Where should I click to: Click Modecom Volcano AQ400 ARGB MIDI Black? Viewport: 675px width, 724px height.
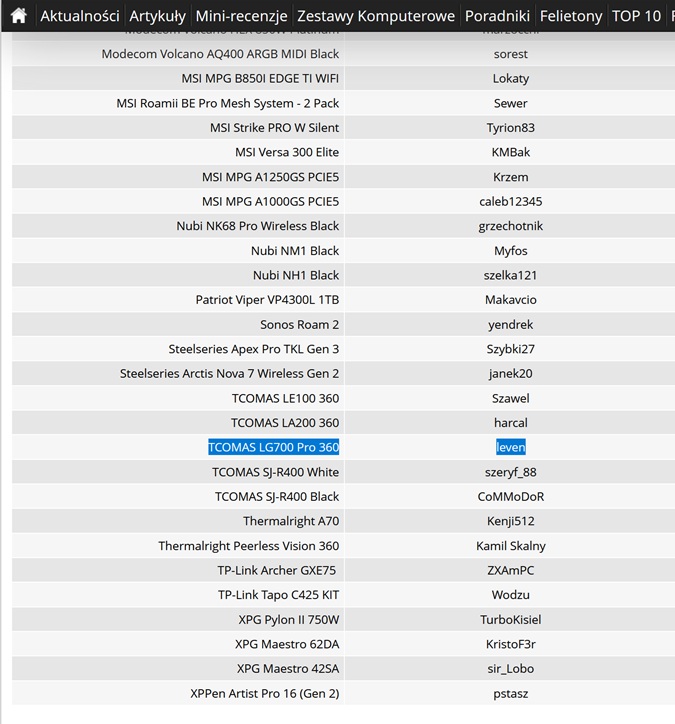pyautogui.click(x=220, y=54)
